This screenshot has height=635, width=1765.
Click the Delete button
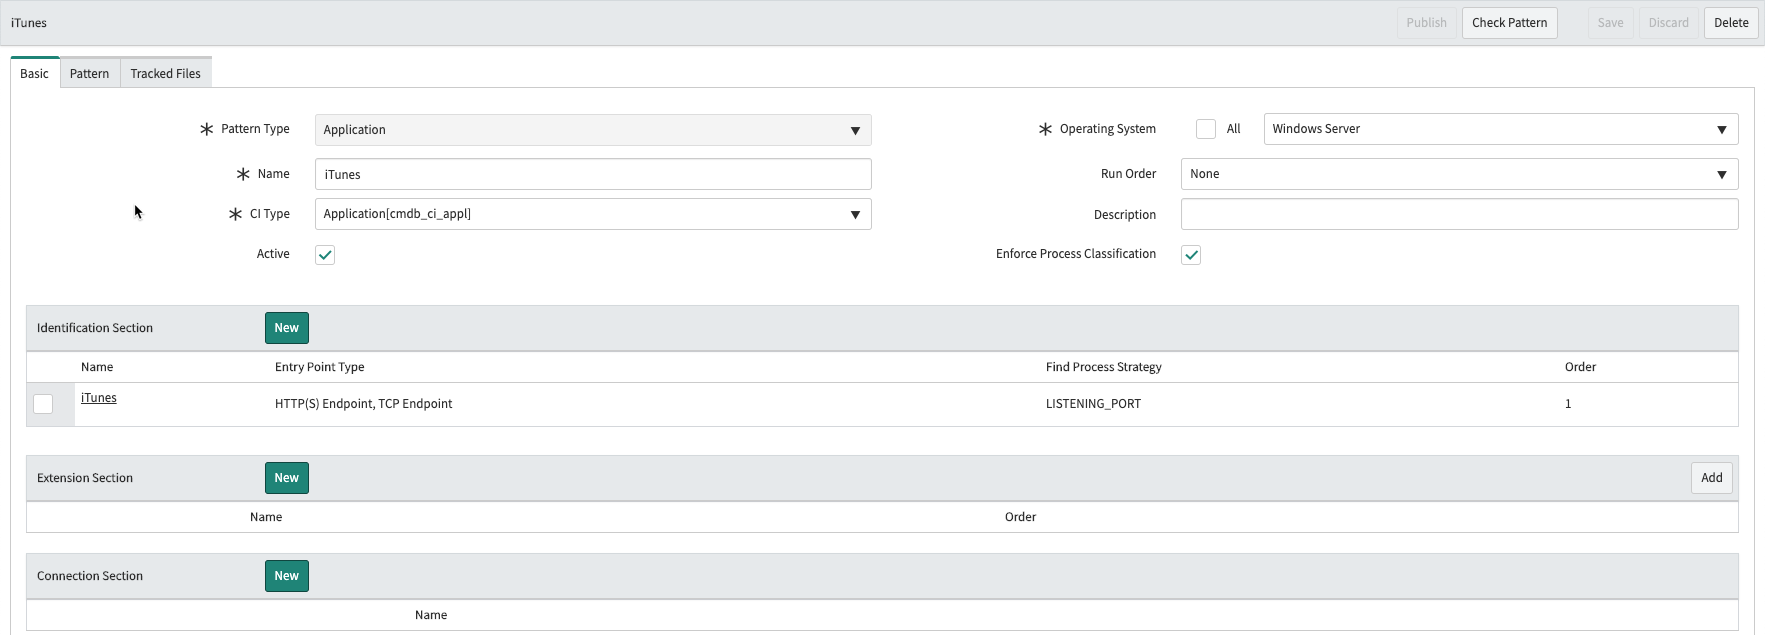1730,23
